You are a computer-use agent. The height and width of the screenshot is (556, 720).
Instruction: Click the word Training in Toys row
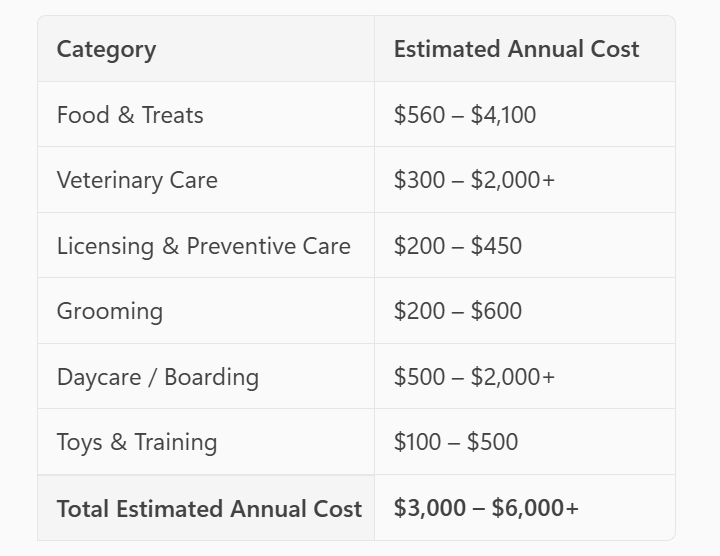click(176, 443)
